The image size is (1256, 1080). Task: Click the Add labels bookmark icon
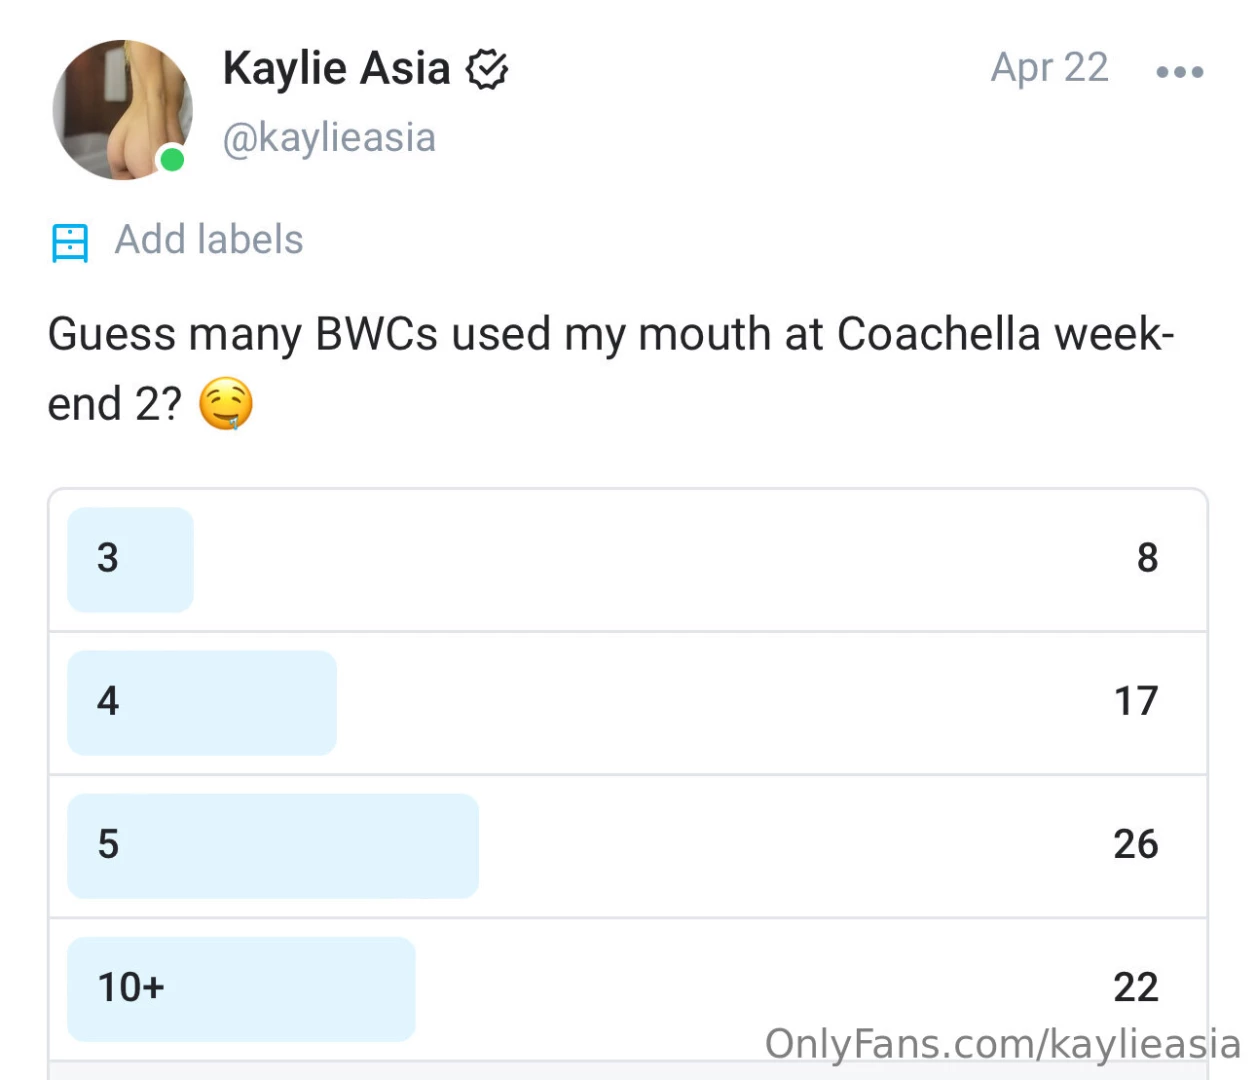pyautogui.click(x=70, y=242)
